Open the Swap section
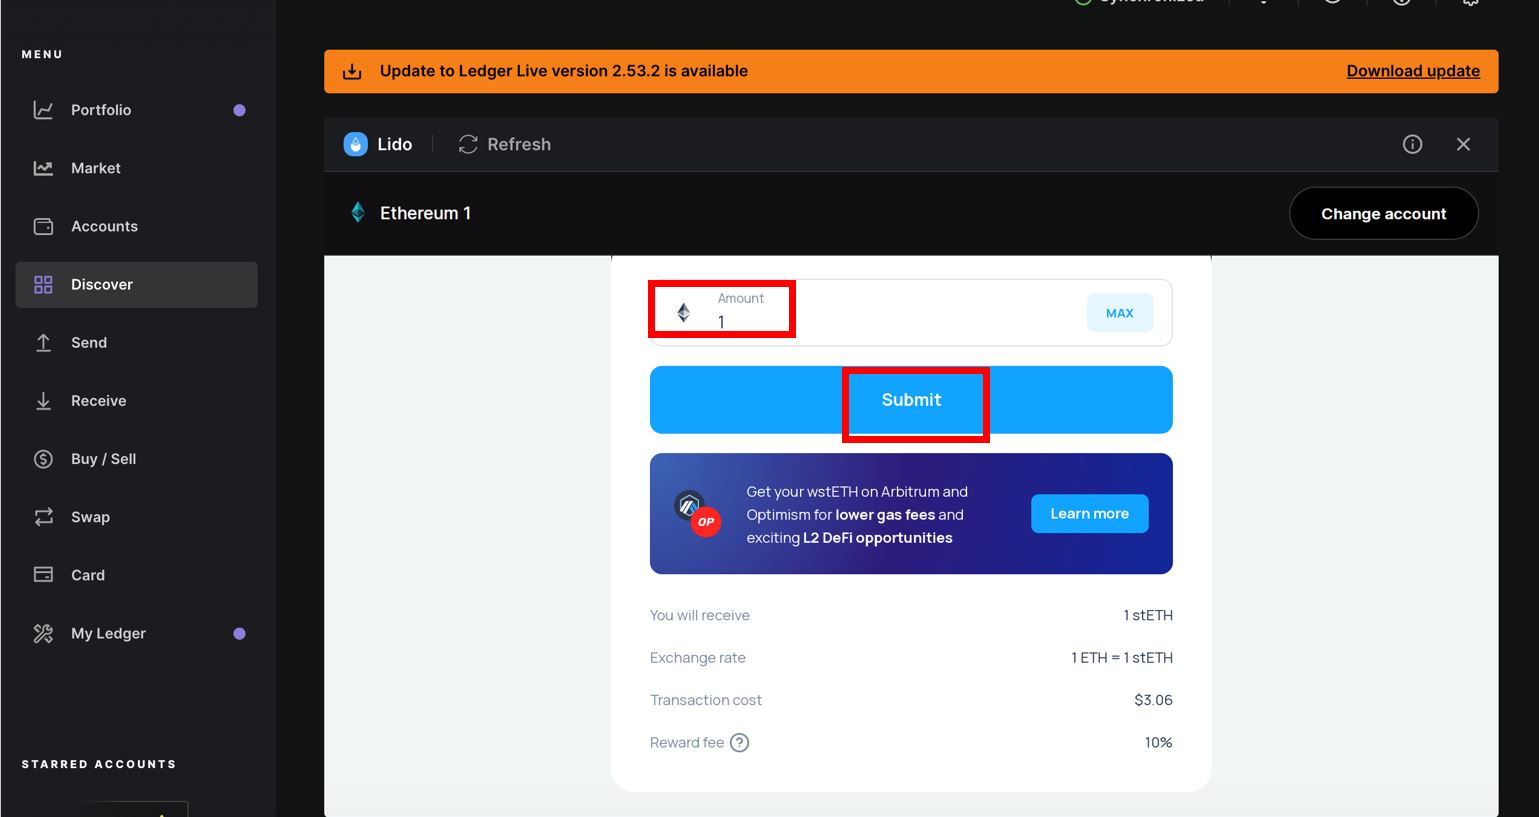The image size is (1539, 817). (x=136, y=516)
